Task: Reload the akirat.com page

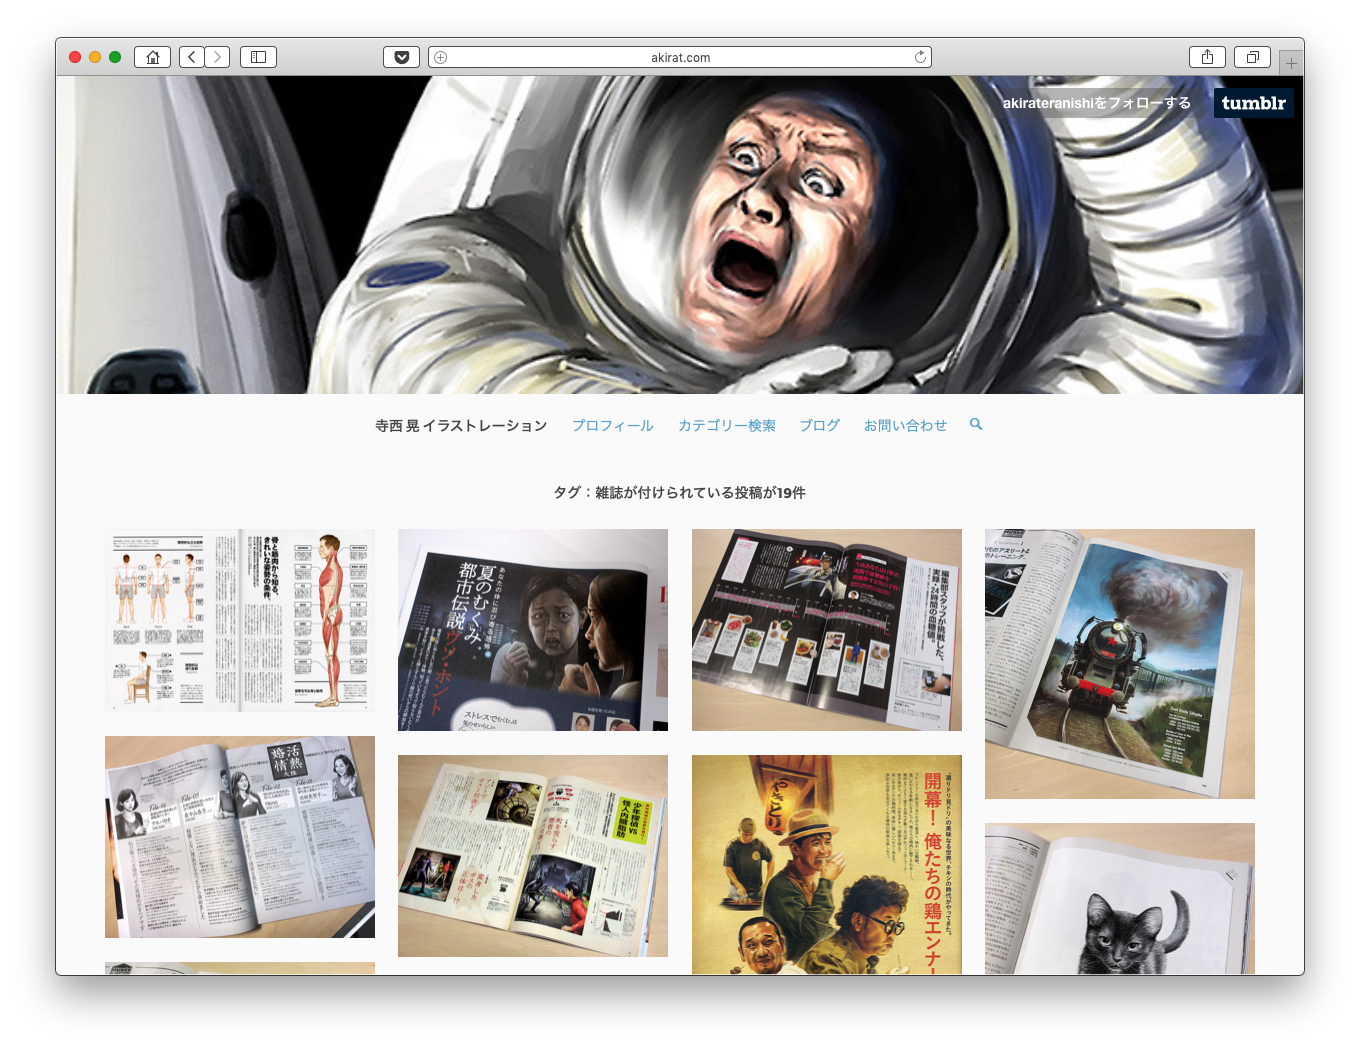Action: coord(920,57)
